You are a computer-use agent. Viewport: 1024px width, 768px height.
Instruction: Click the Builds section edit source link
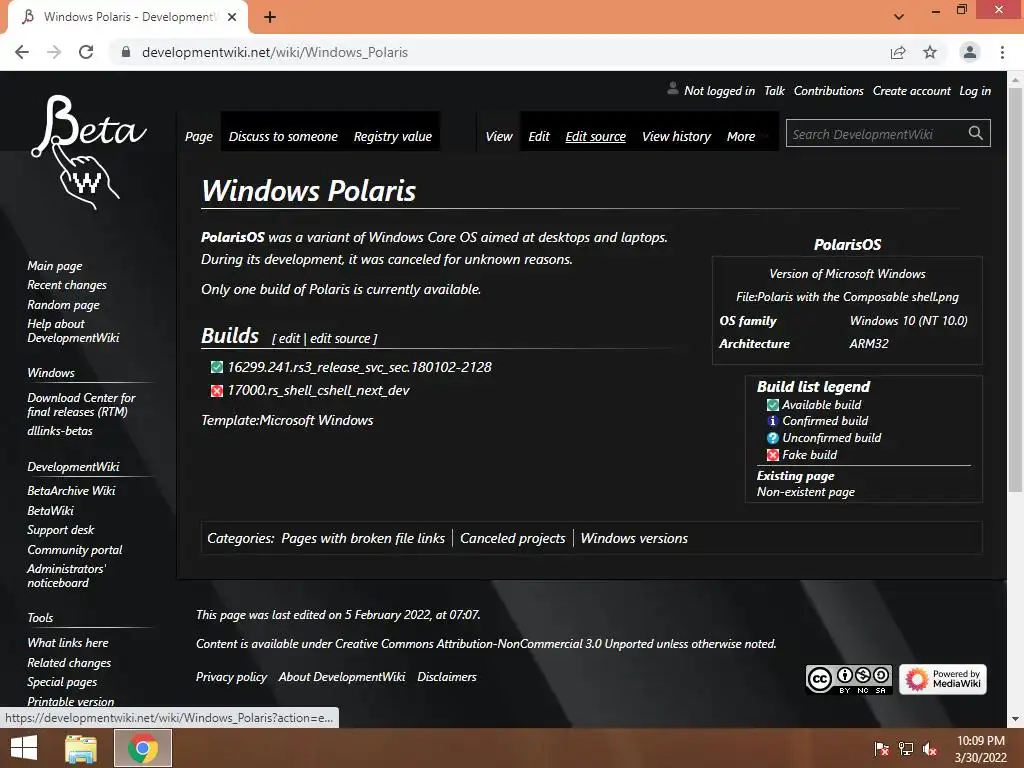coord(340,338)
